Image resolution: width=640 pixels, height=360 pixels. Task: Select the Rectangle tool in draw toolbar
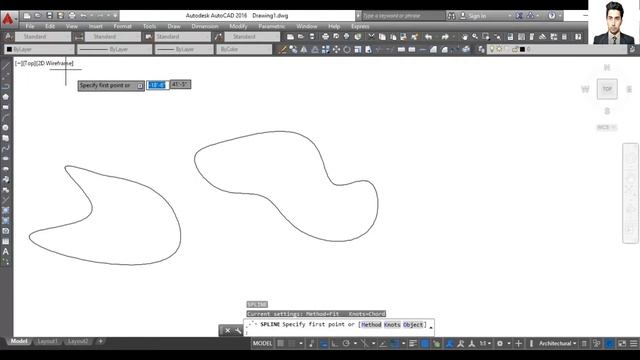point(6,107)
